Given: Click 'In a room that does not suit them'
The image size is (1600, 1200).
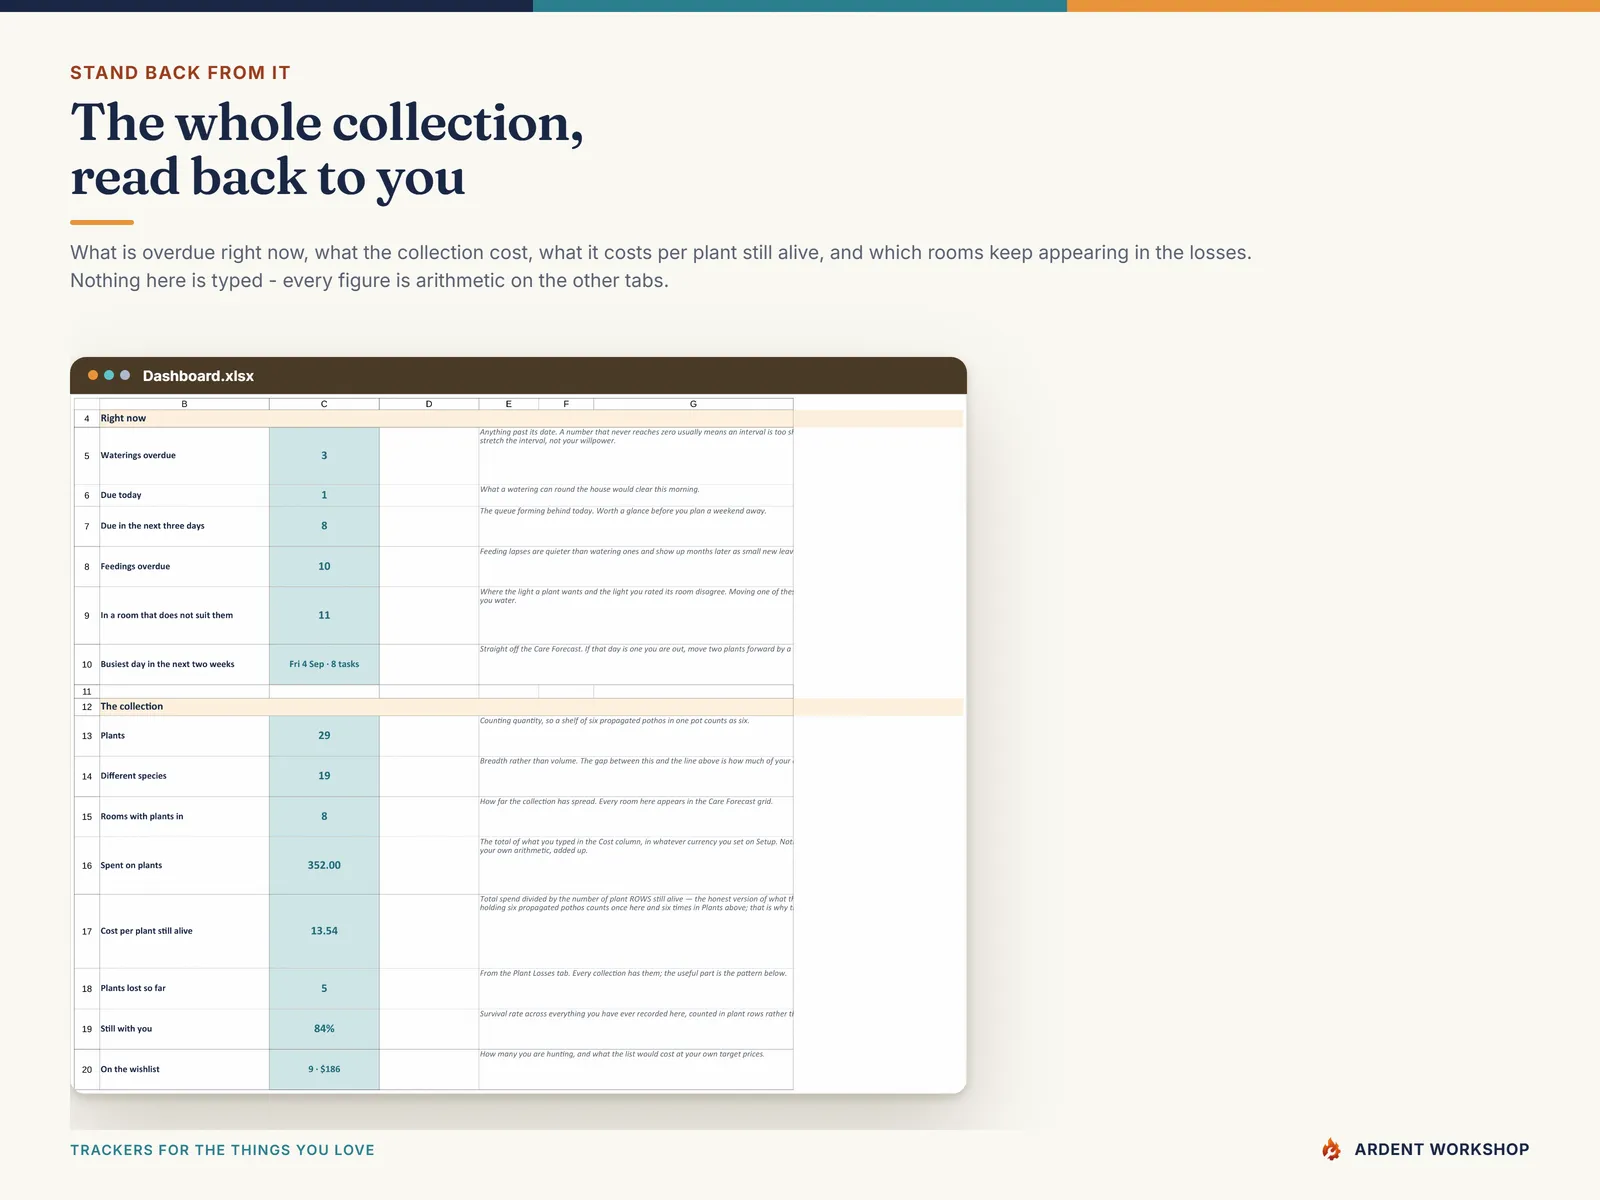Looking at the screenshot, I should 184,615.
